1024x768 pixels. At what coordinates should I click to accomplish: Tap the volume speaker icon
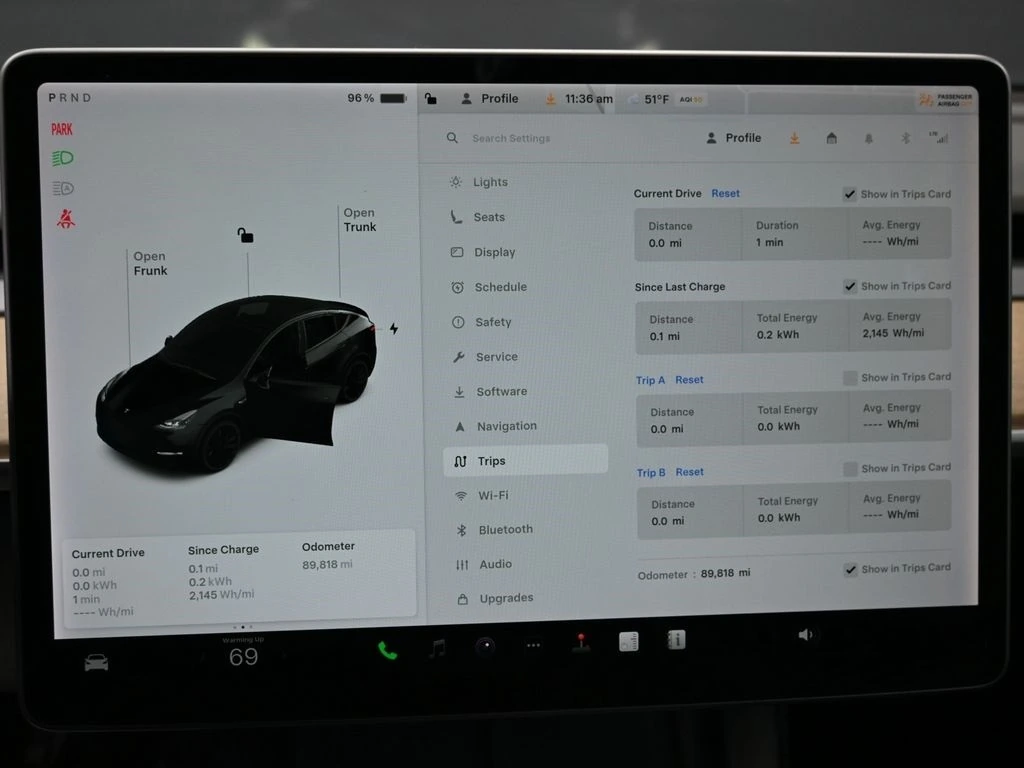click(806, 635)
